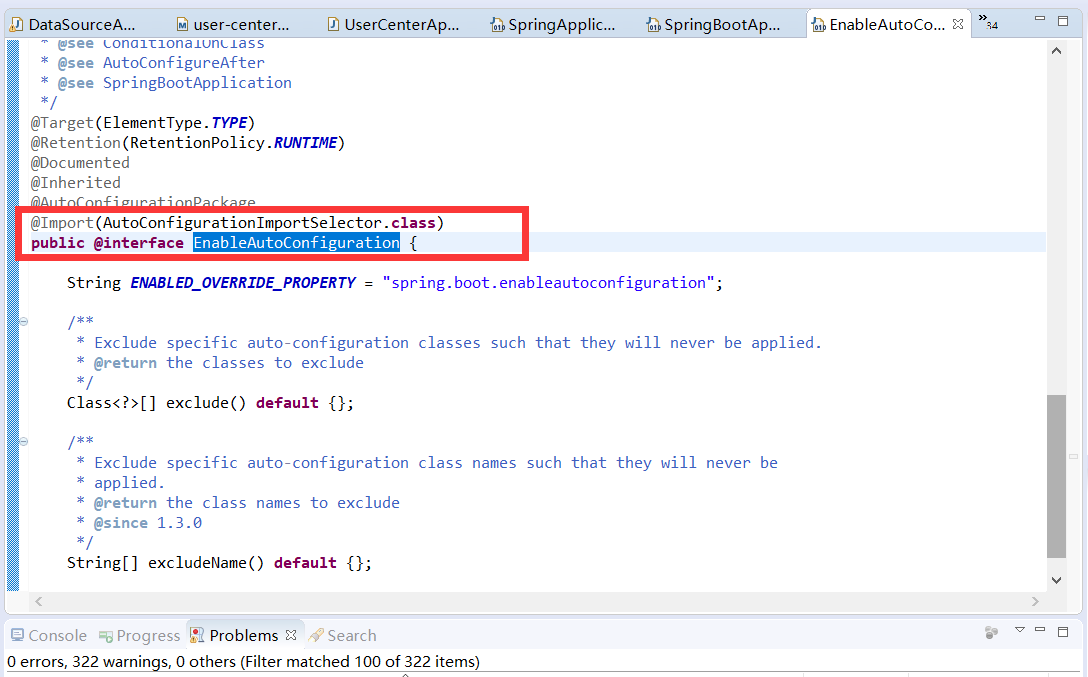The height and width of the screenshot is (677, 1088).
Task: Maximize the editor area
Action: click(1063, 21)
